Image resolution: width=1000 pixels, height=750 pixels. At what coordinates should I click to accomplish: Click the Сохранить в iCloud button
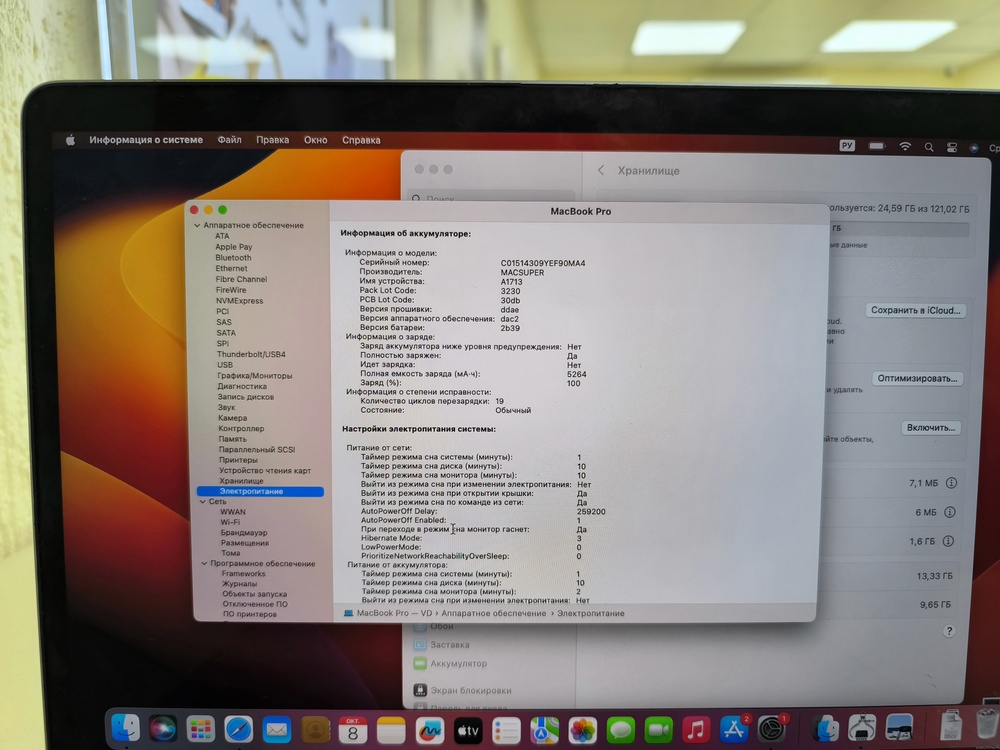[919, 310]
